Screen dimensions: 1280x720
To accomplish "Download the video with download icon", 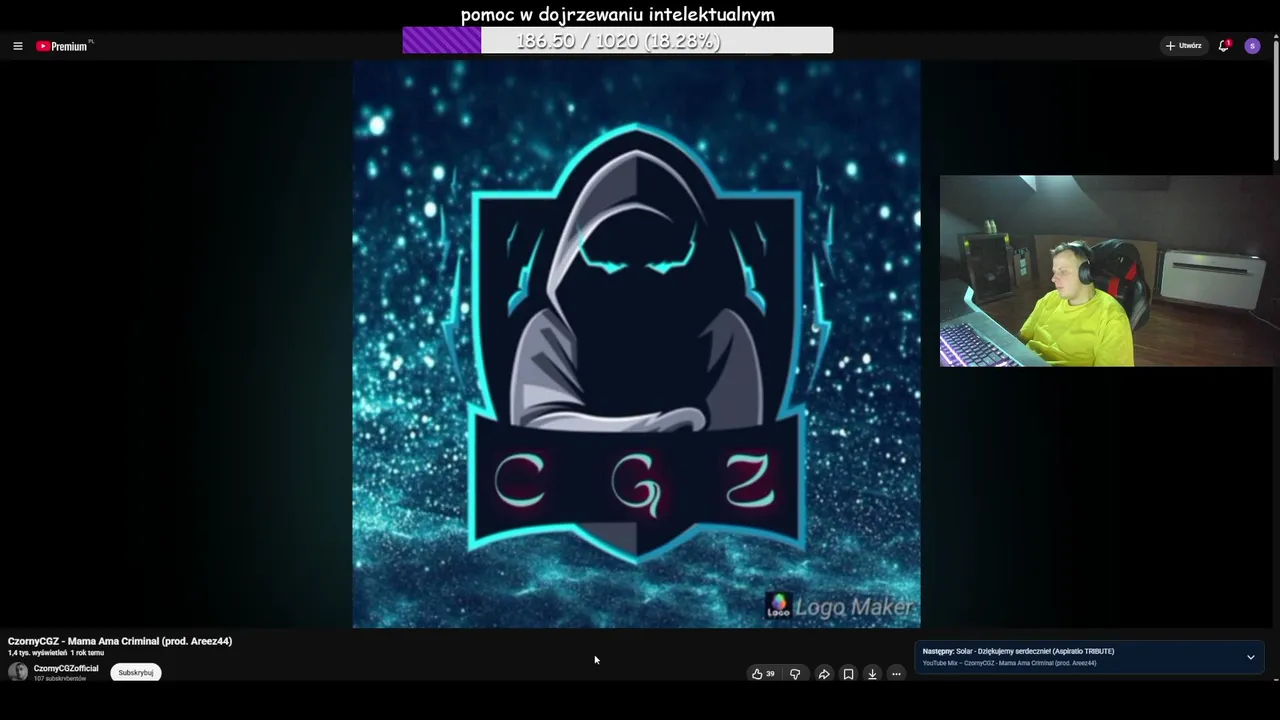I will pos(872,674).
